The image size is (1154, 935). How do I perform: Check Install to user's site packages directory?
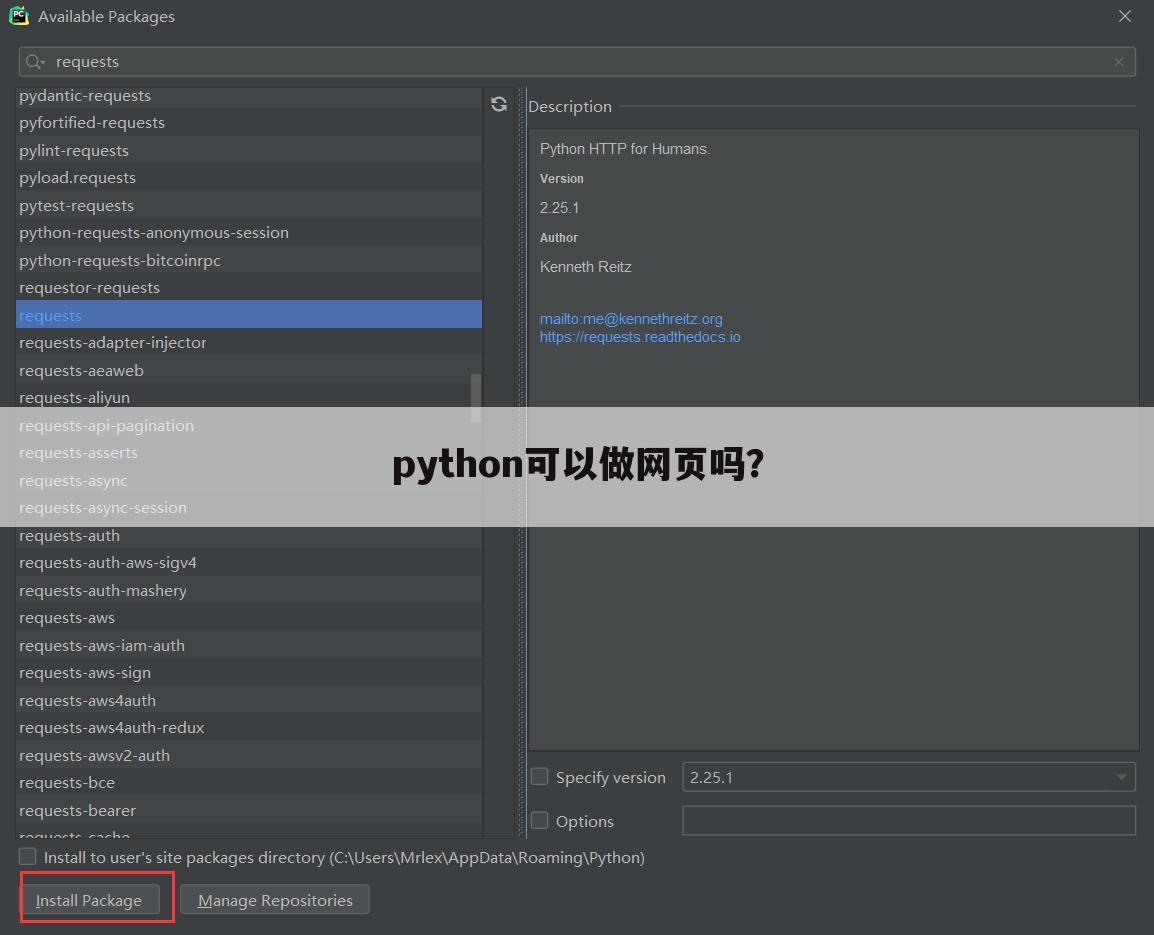pyautogui.click(x=27, y=856)
